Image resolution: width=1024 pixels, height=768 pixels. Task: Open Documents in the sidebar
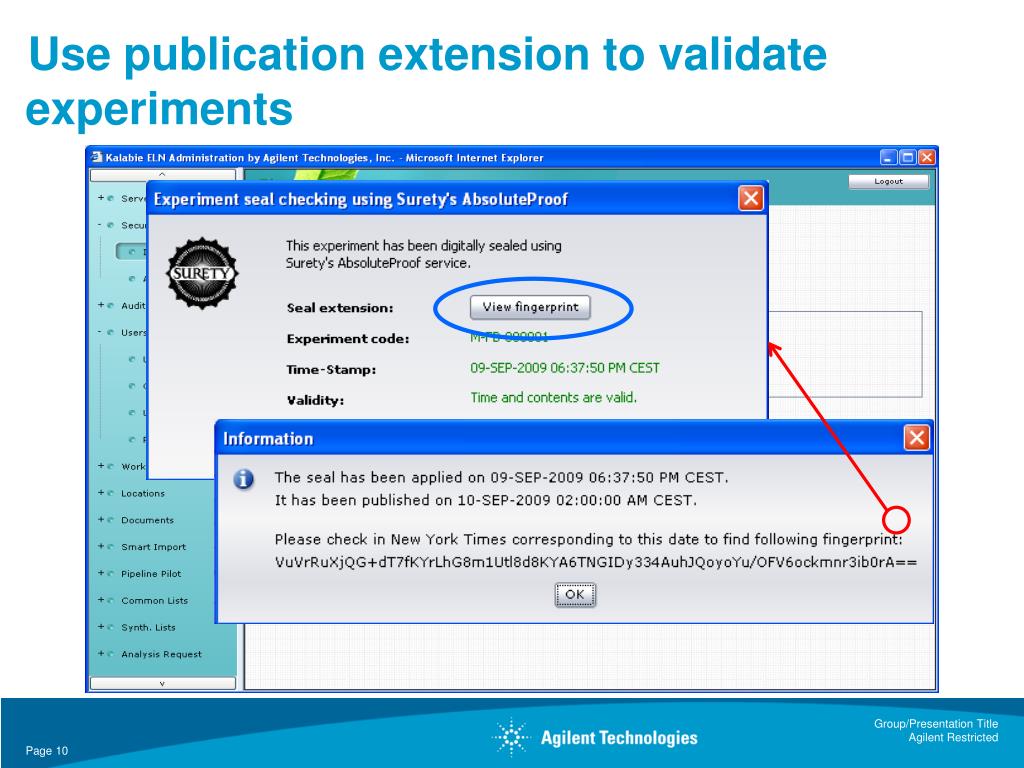click(x=148, y=520)
